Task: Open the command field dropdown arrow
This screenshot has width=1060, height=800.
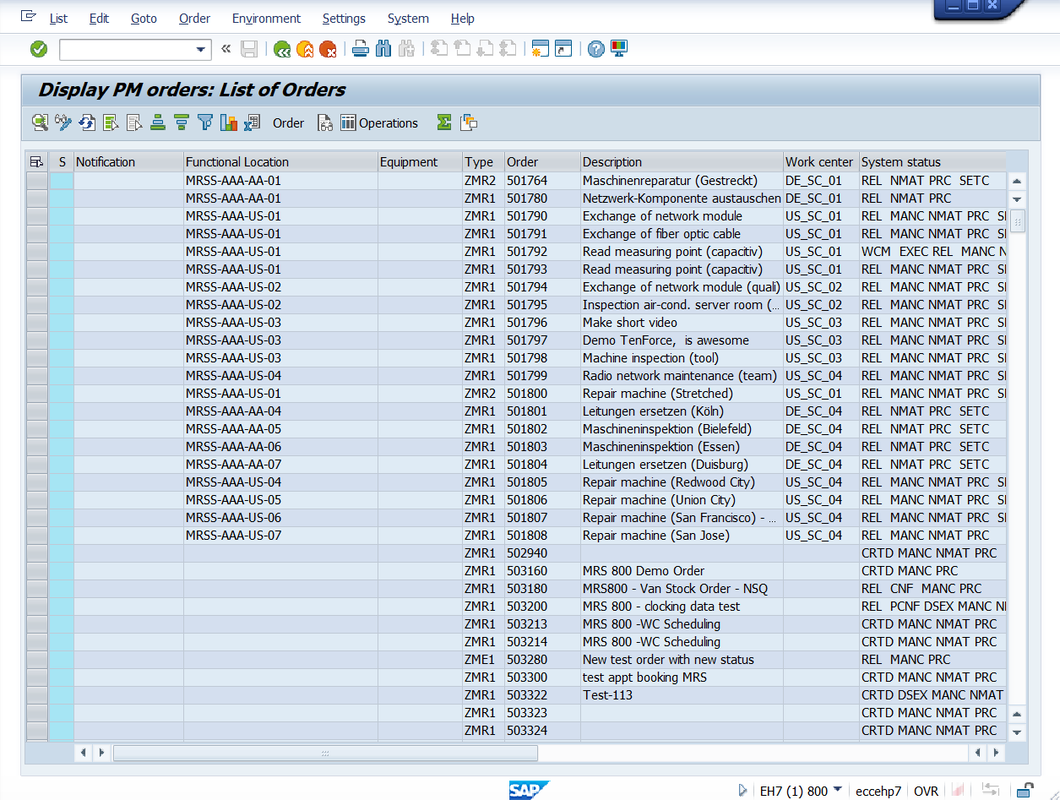Action: click(200, 49)
